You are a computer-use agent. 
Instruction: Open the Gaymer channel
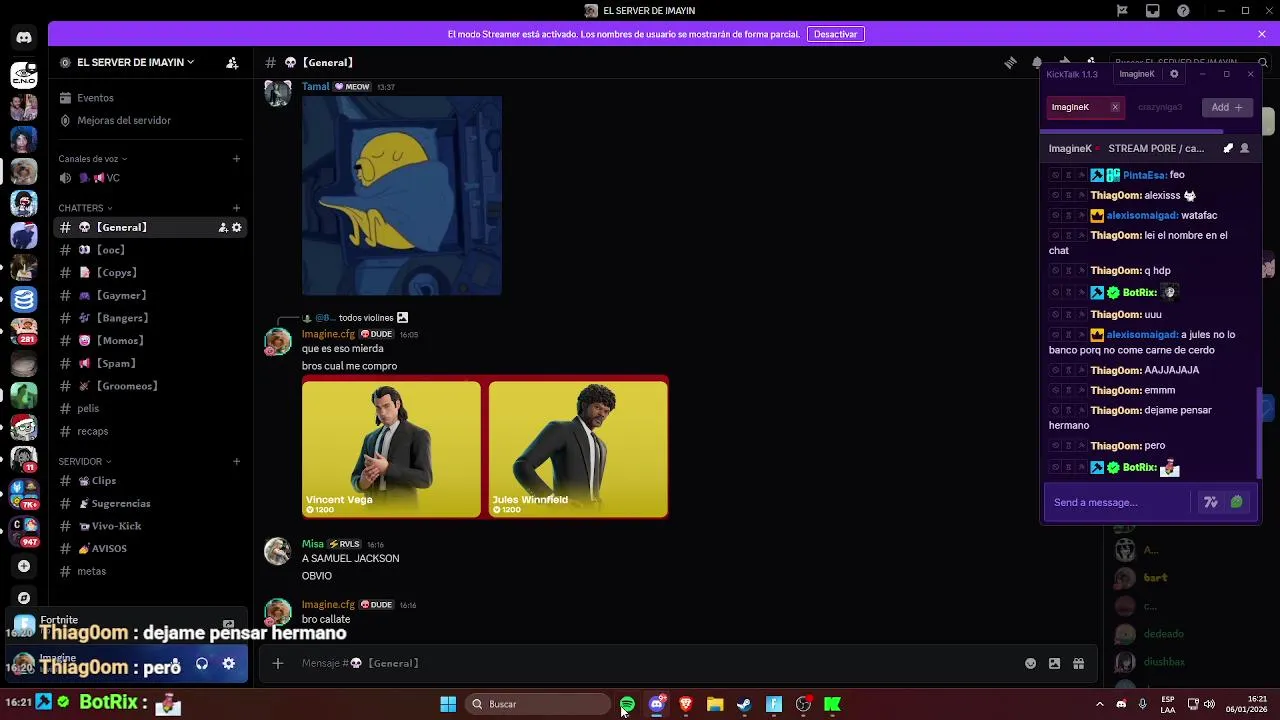(x=150, y=295)
